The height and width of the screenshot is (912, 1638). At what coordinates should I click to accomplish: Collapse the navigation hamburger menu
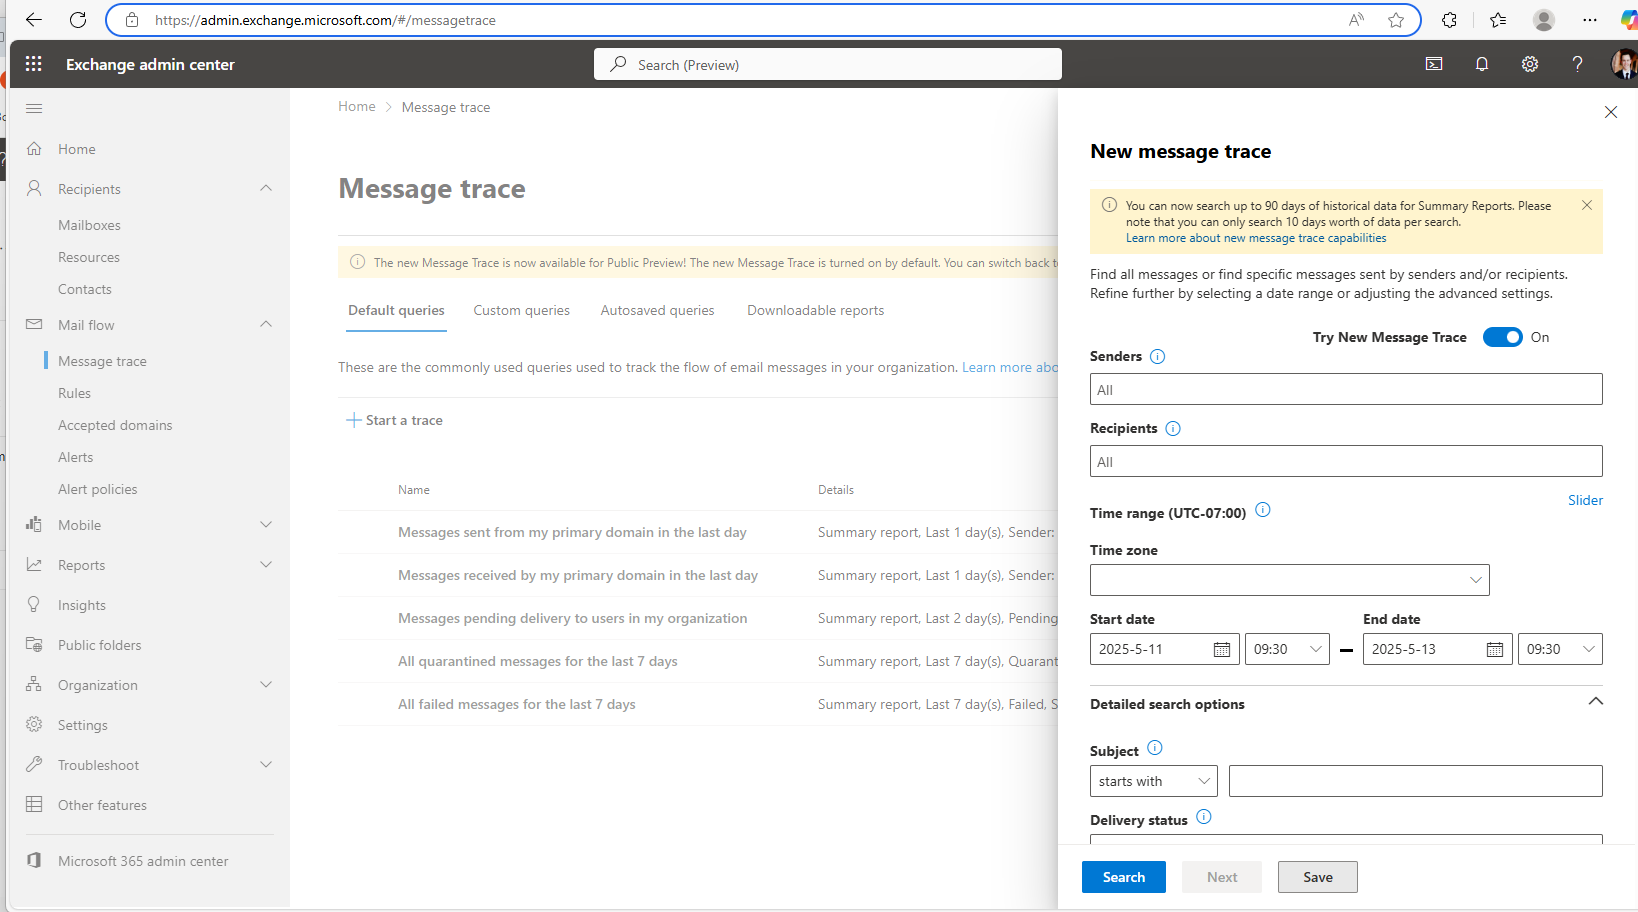34,108
